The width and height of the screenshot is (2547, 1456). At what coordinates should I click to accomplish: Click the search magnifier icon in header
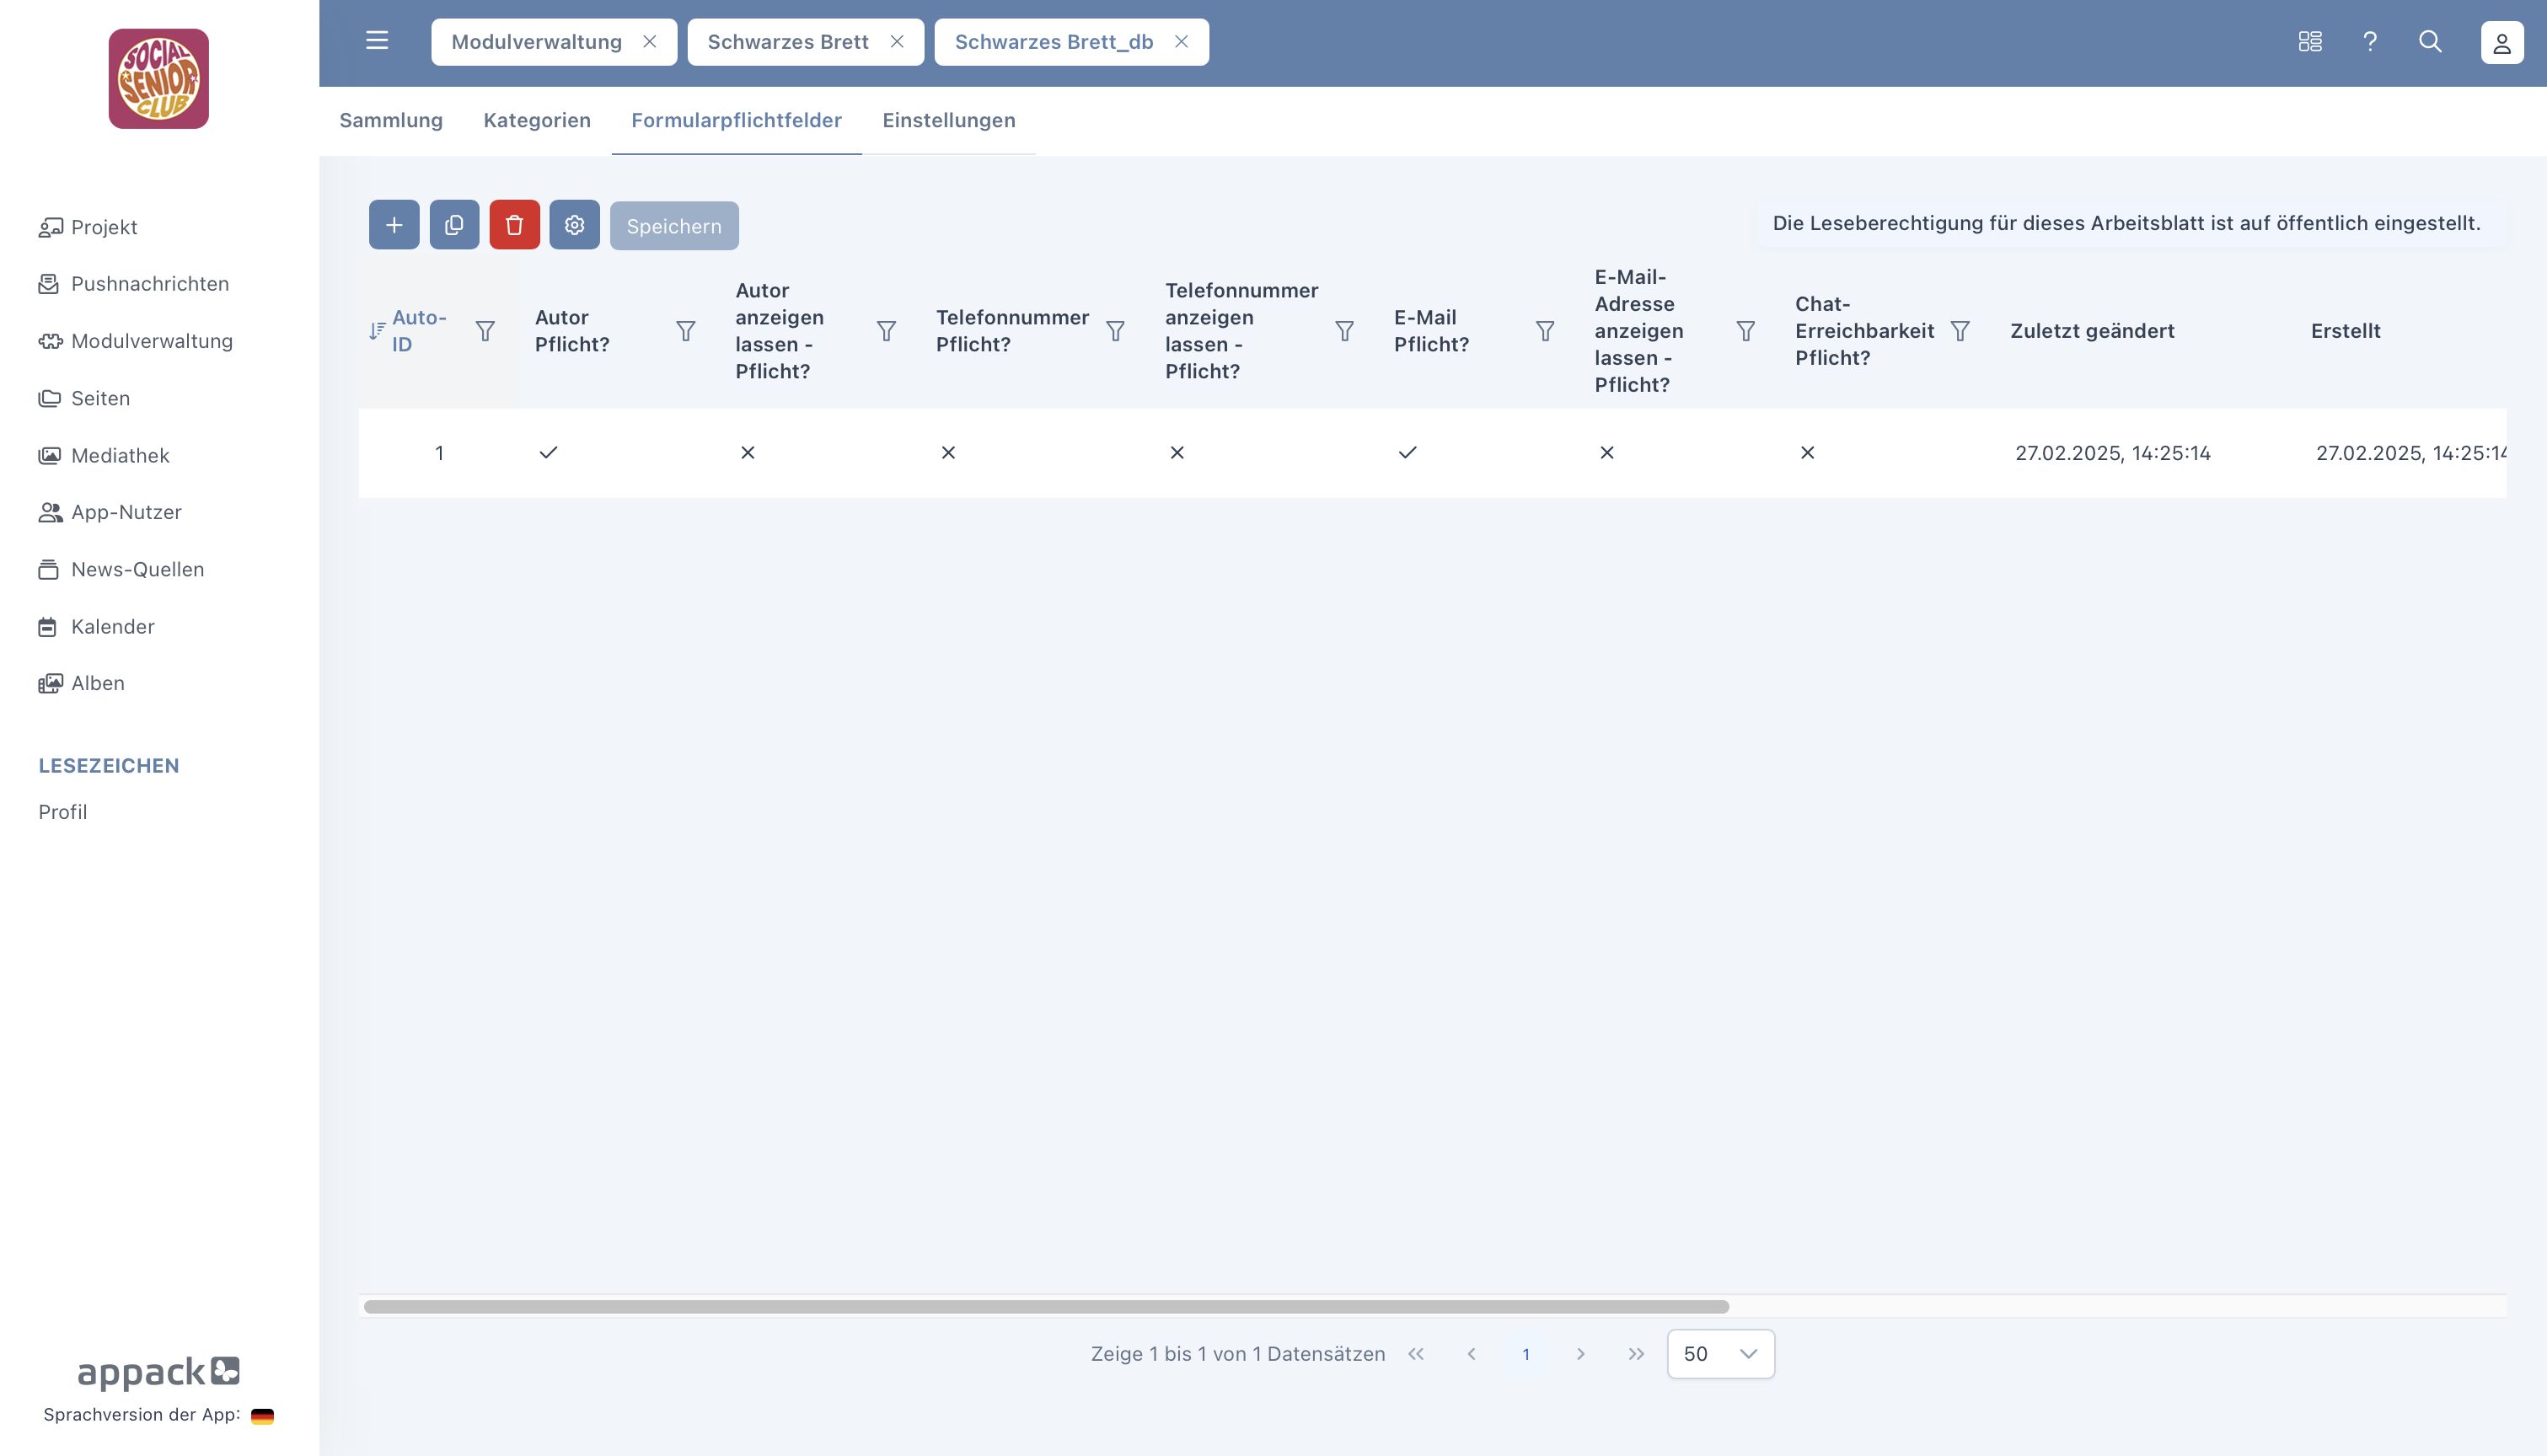[2430, 41]
